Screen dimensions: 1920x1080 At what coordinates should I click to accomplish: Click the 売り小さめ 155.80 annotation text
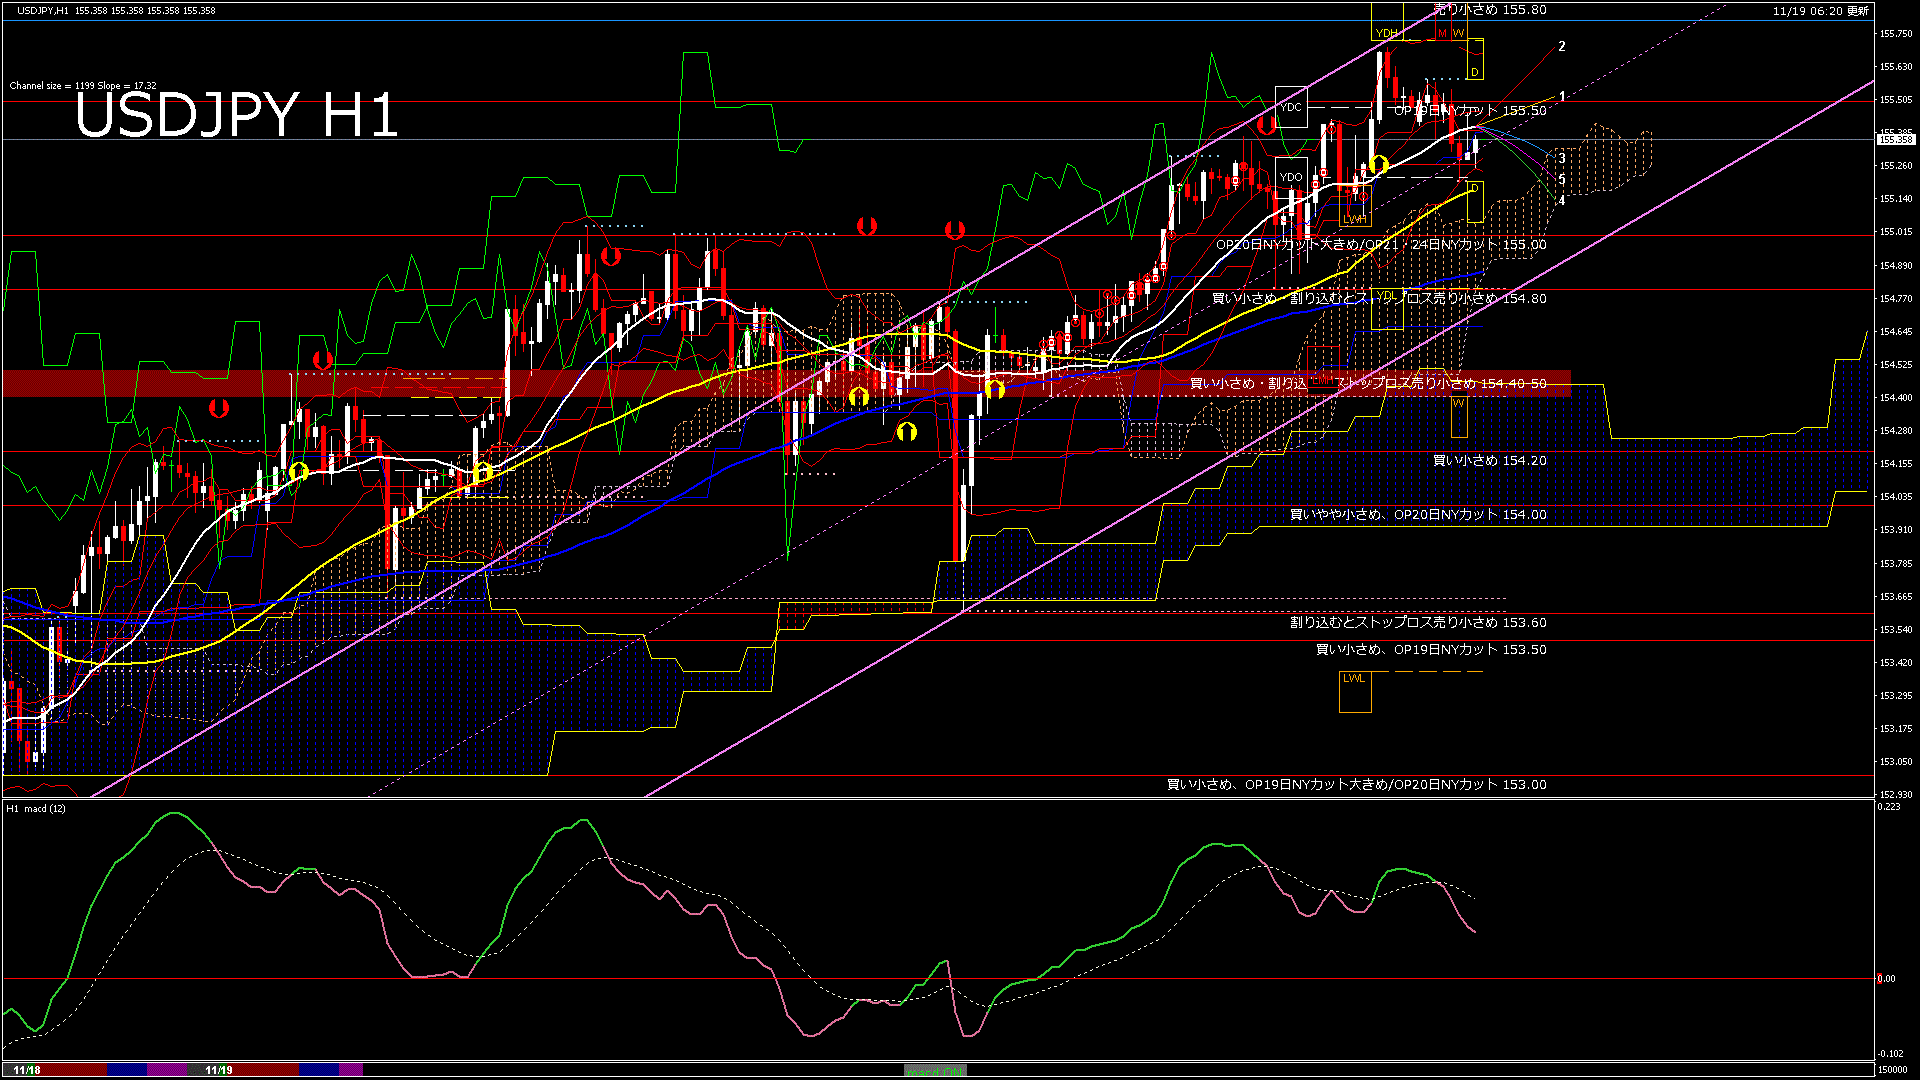(x=1490, y=8)
